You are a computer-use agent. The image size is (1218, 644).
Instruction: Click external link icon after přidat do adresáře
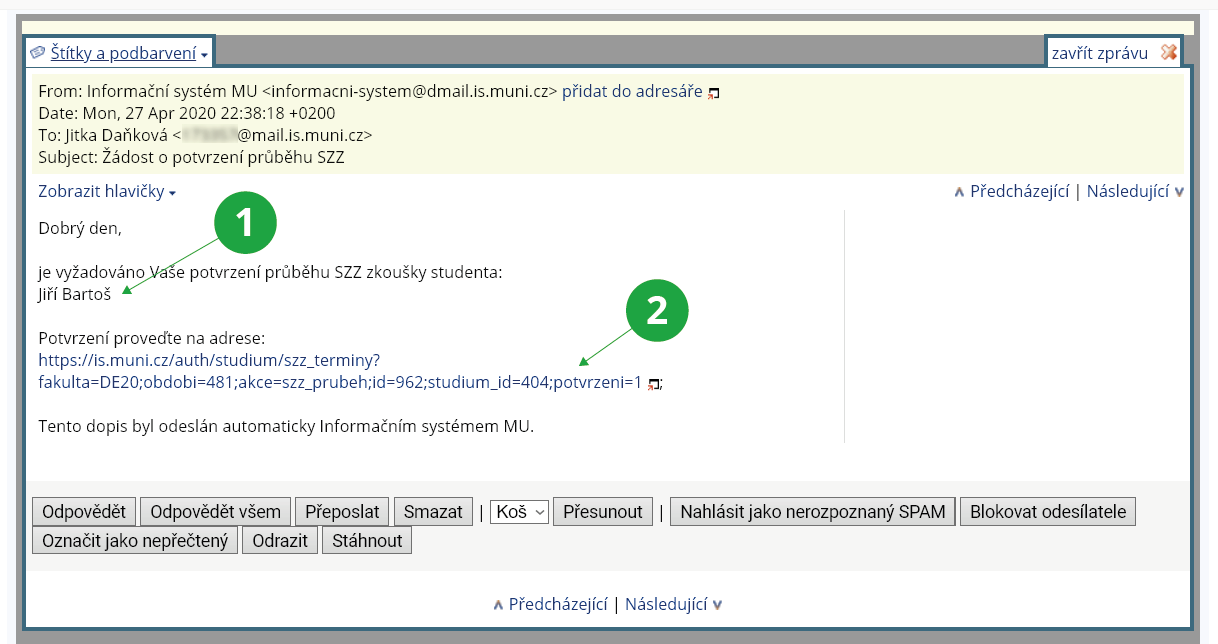point(713,93)
